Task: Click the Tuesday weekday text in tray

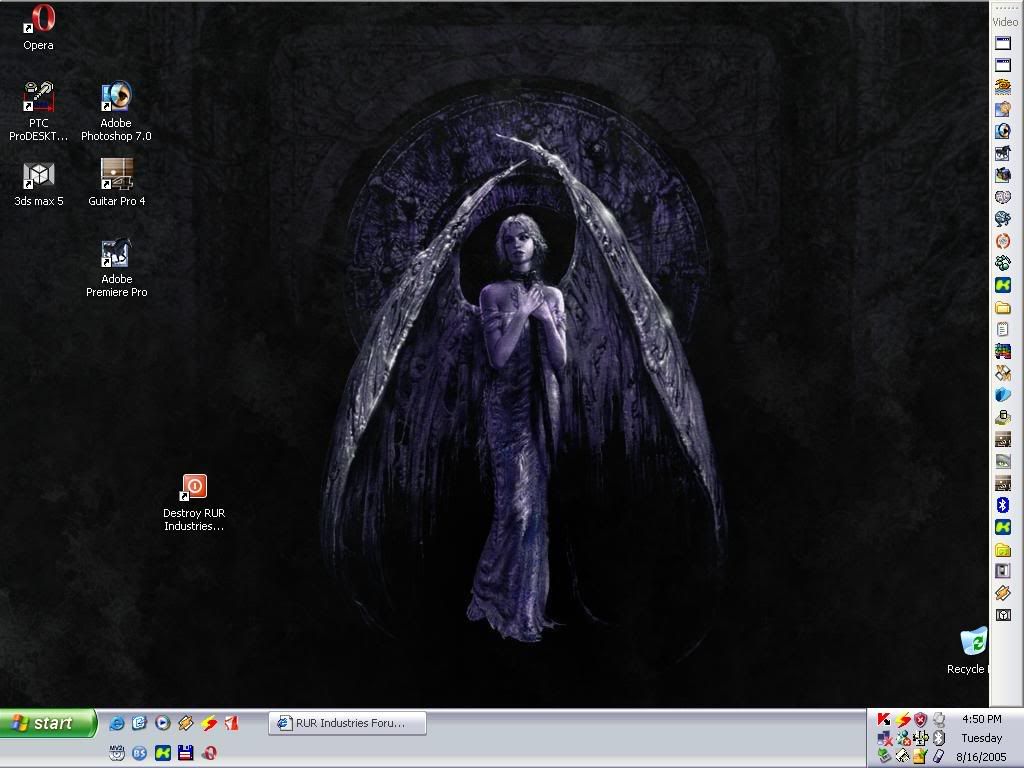Action: (982, 738)
